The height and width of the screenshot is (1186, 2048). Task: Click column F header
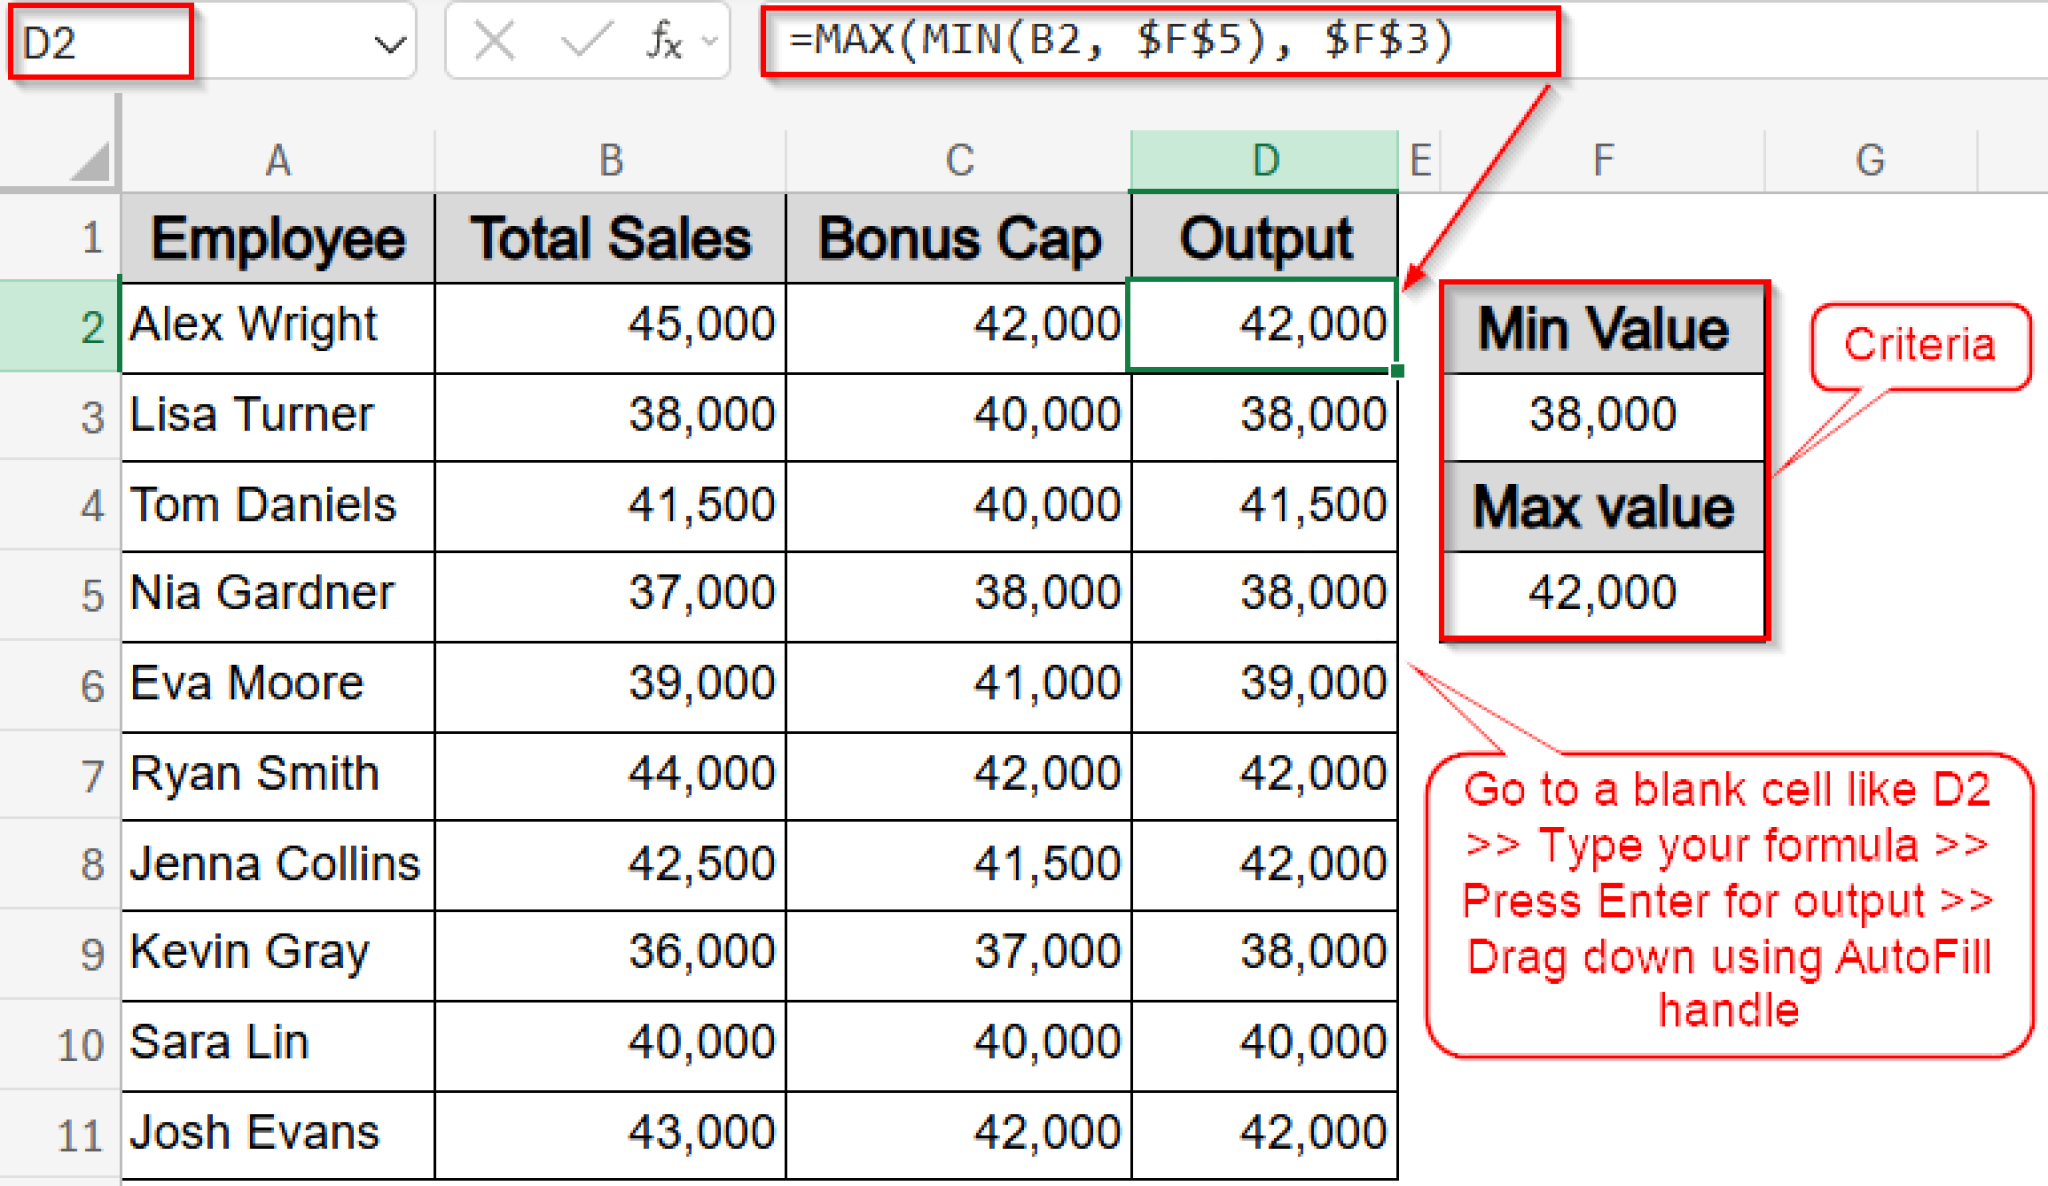1603,160
